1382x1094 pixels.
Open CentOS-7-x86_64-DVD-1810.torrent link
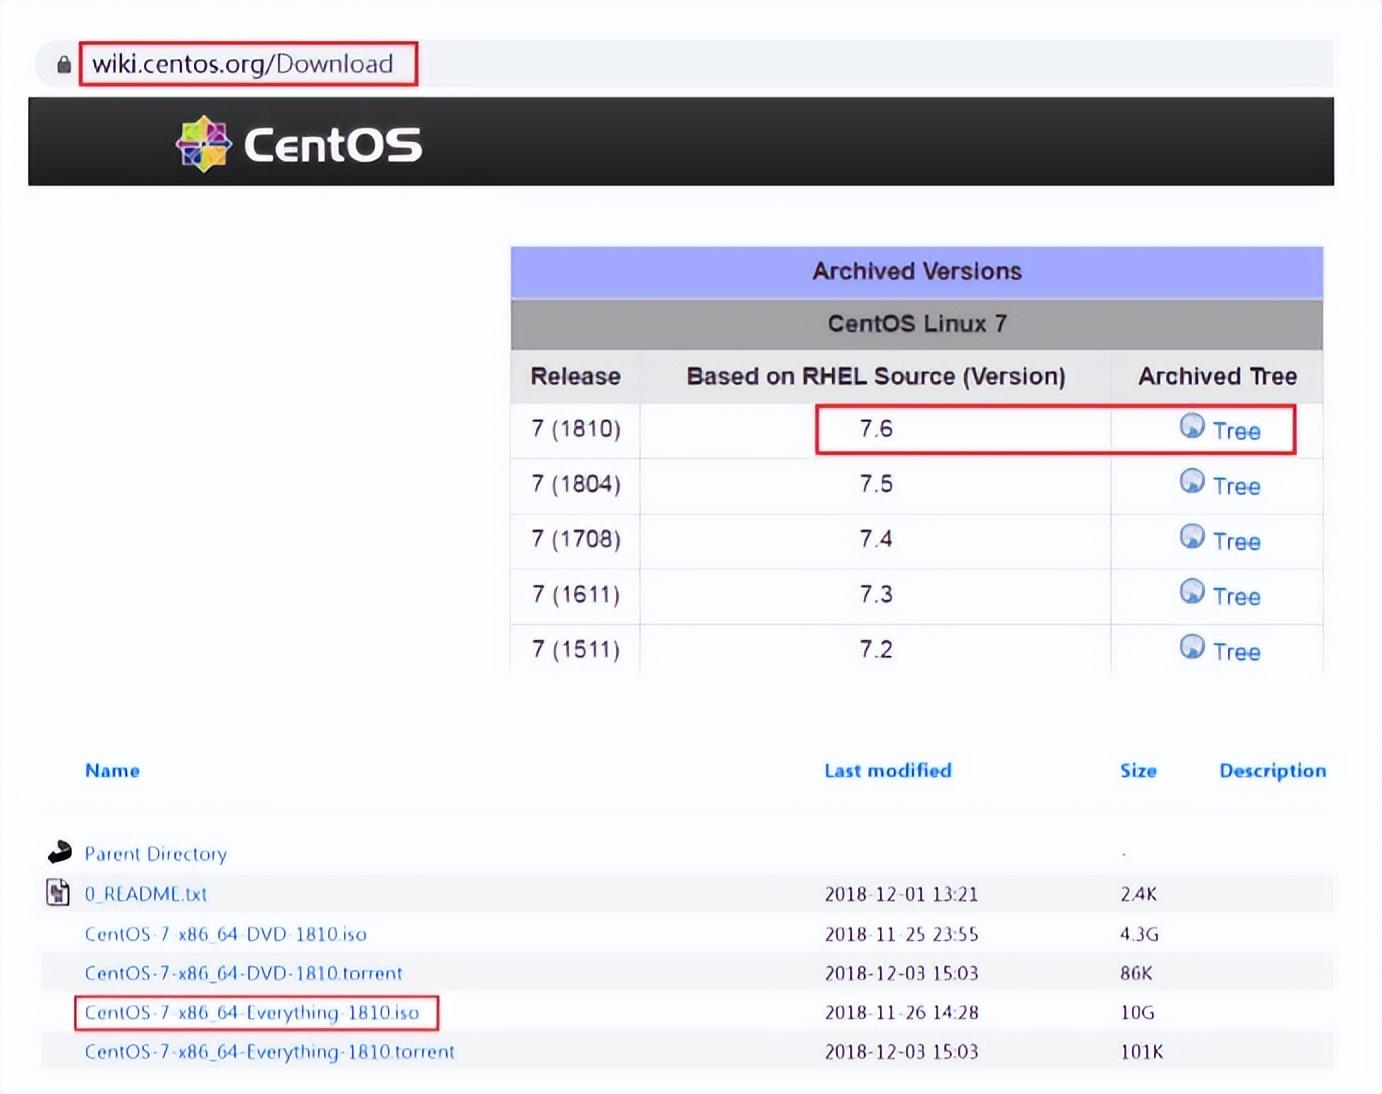[x=243, y=973]
